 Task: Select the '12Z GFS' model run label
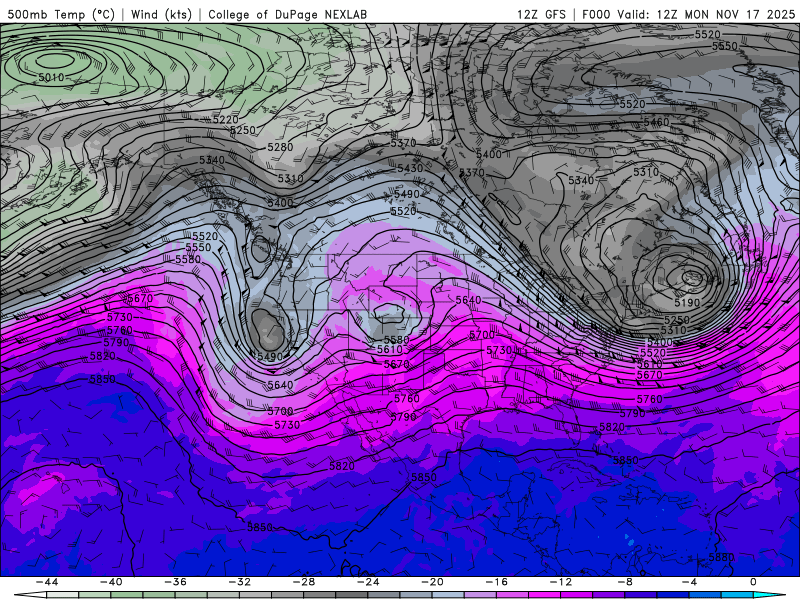(x=541, y=14)
